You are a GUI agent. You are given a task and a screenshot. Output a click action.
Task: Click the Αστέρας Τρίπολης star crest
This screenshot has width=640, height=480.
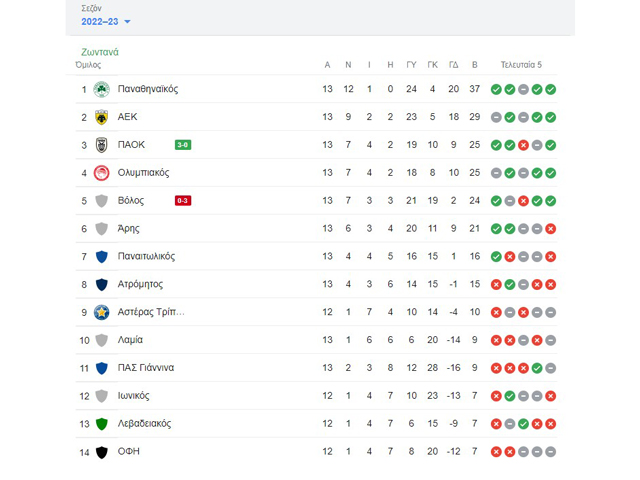pos(101,312)
